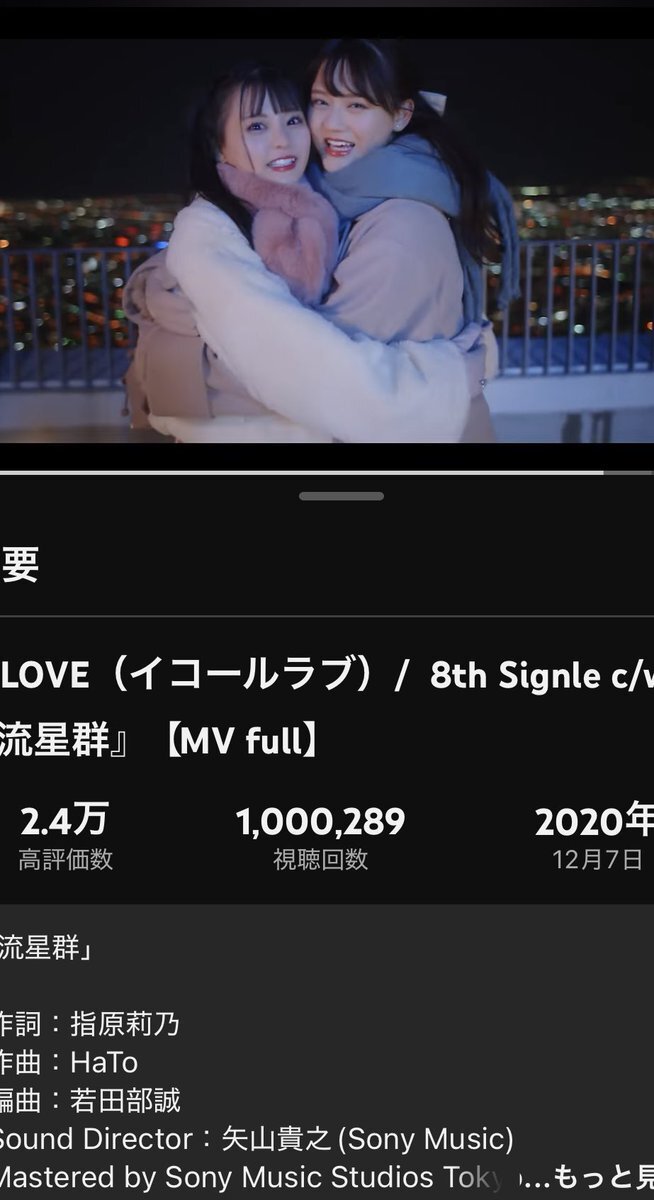Screen dimensions: 654x1200
Task: Tap the 1,000,289 view count
Action: click(x=321, y=822)
